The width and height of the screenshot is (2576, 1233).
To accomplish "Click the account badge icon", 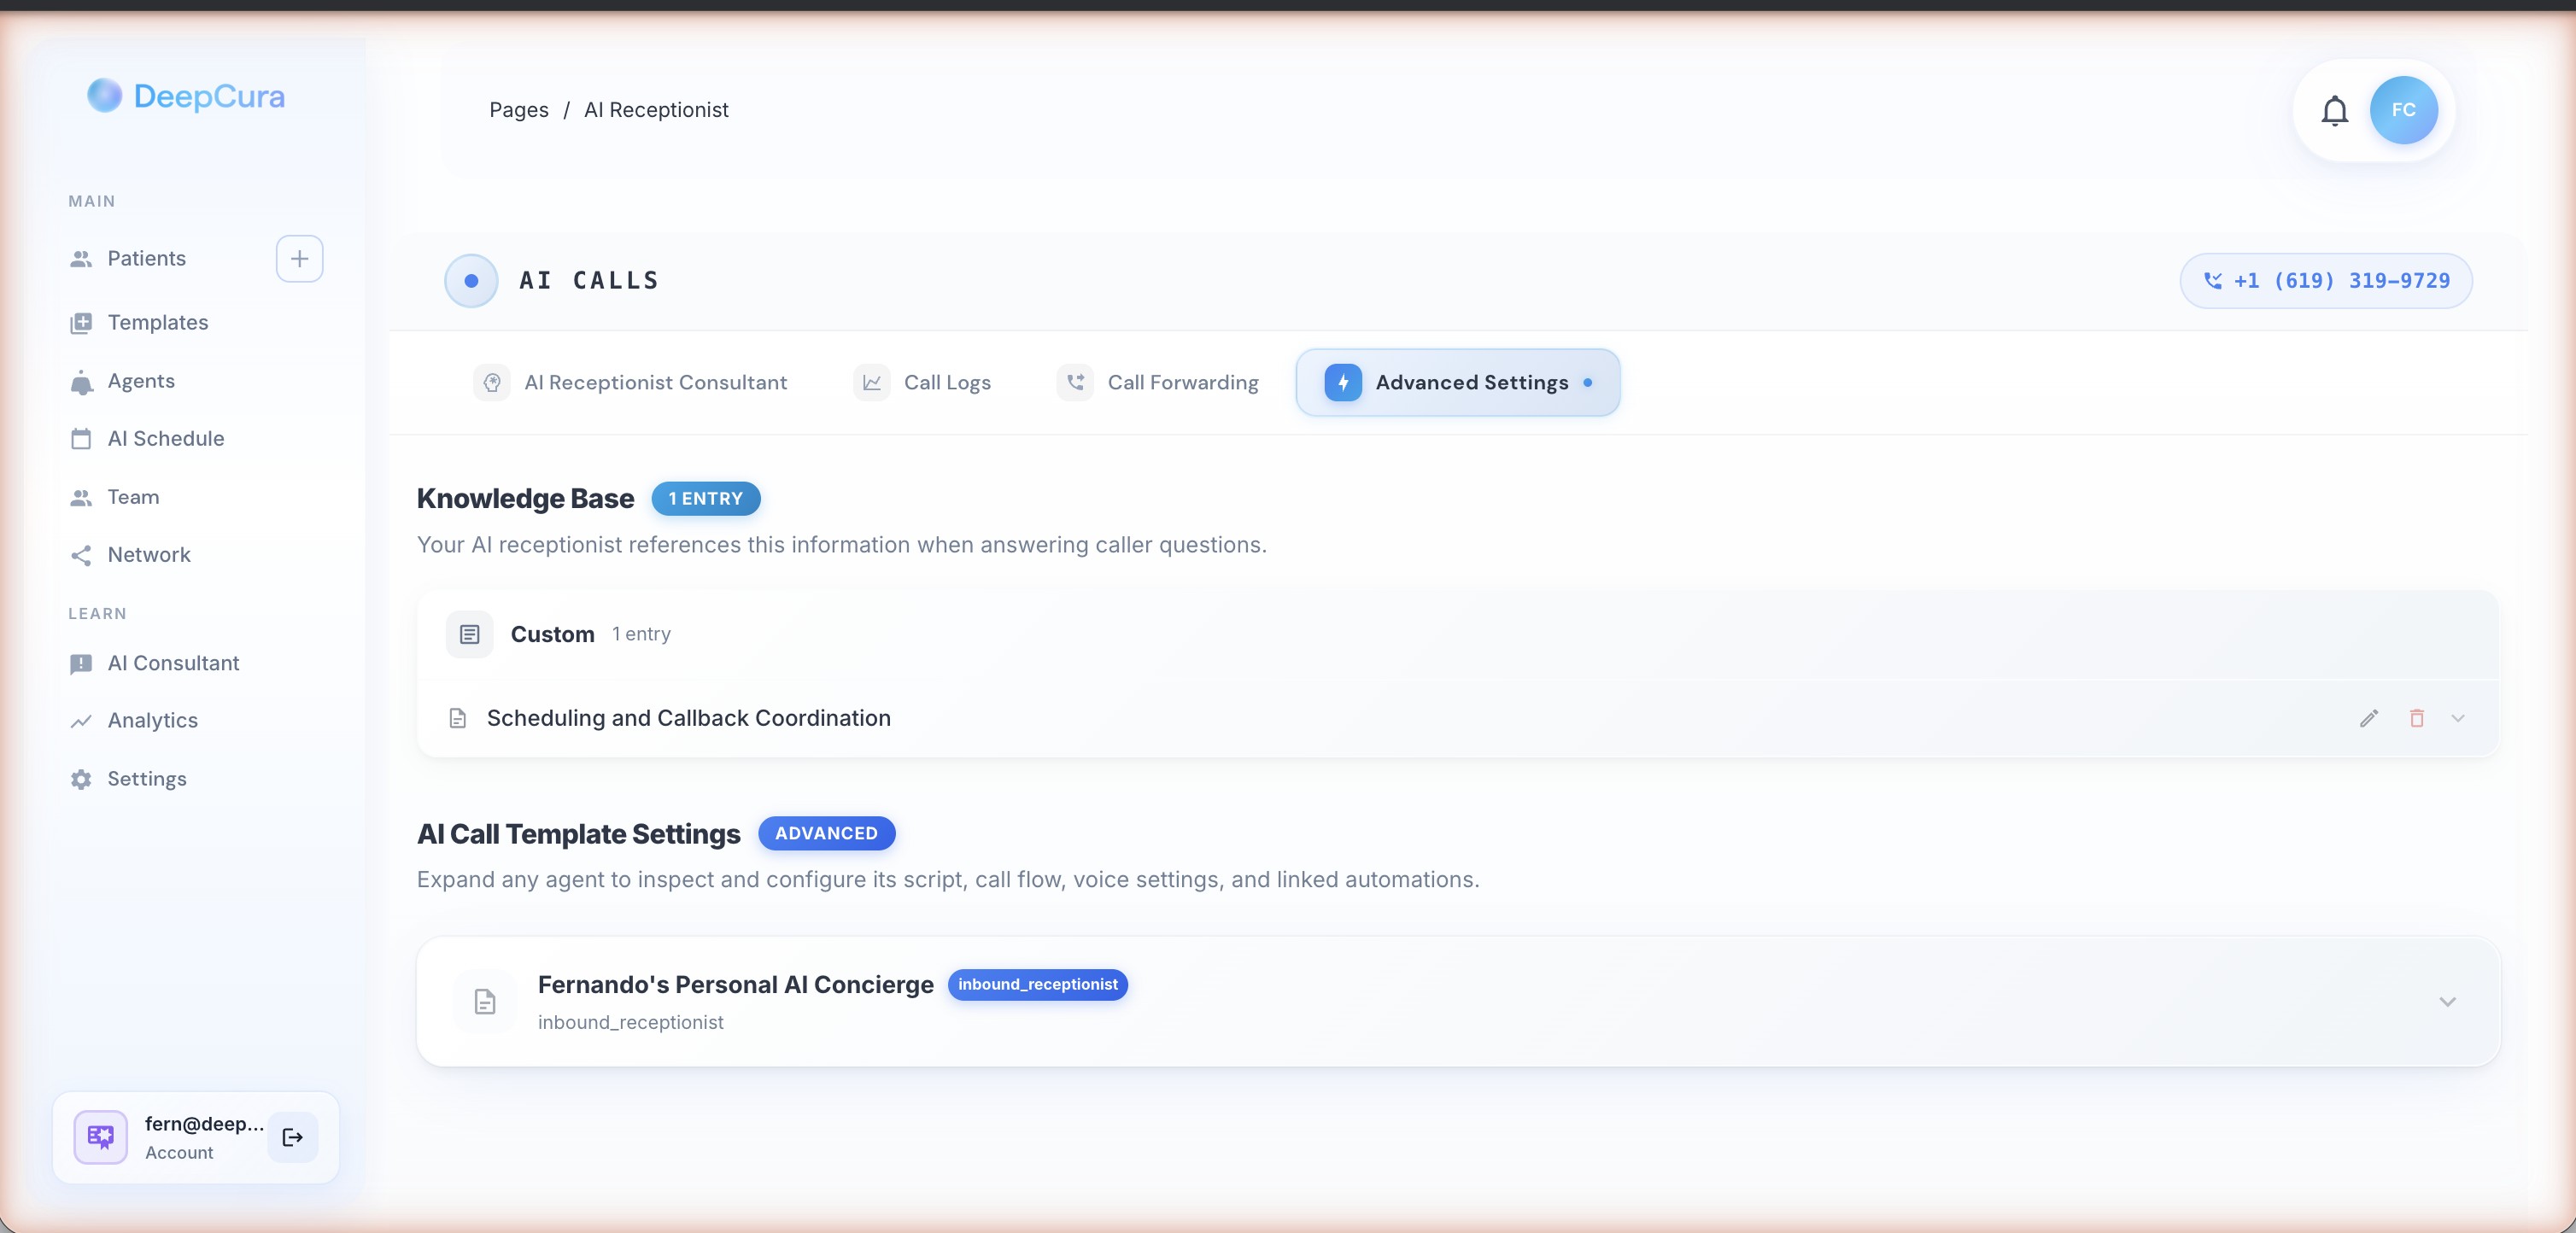I will click(x=100, y=1137).
